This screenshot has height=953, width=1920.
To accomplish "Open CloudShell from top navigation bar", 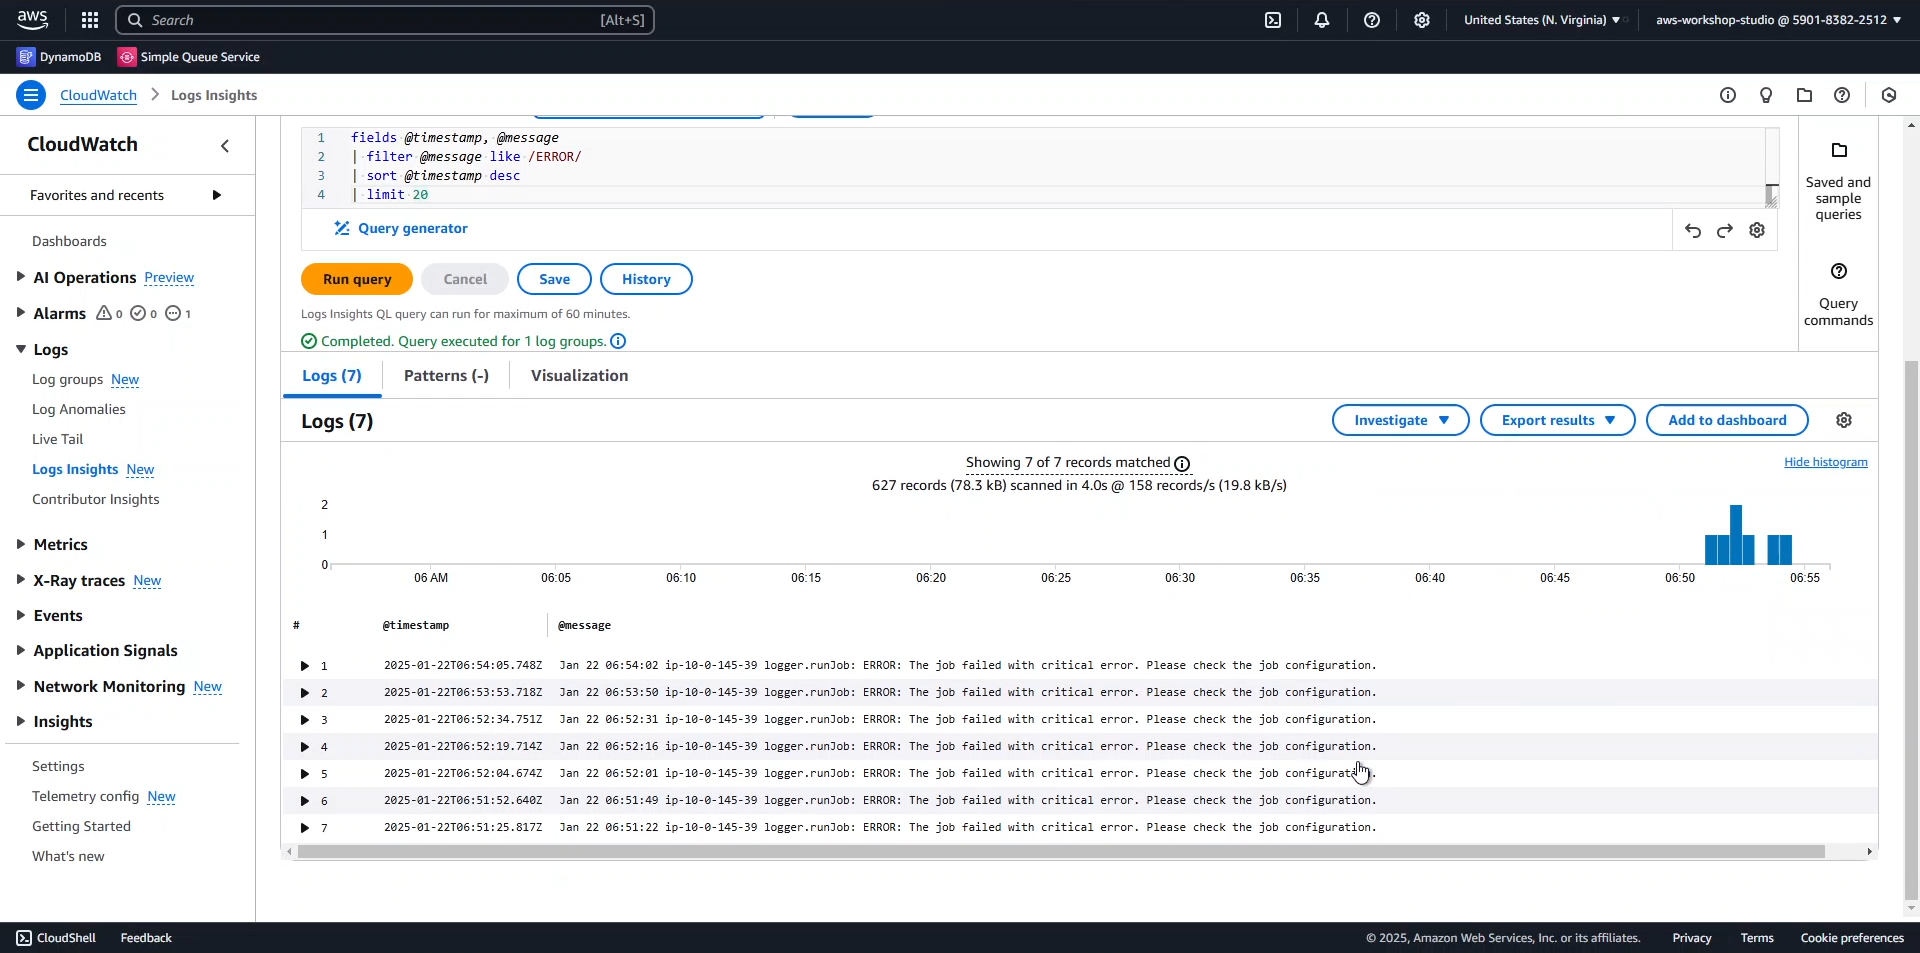I will click(1272, 20).
